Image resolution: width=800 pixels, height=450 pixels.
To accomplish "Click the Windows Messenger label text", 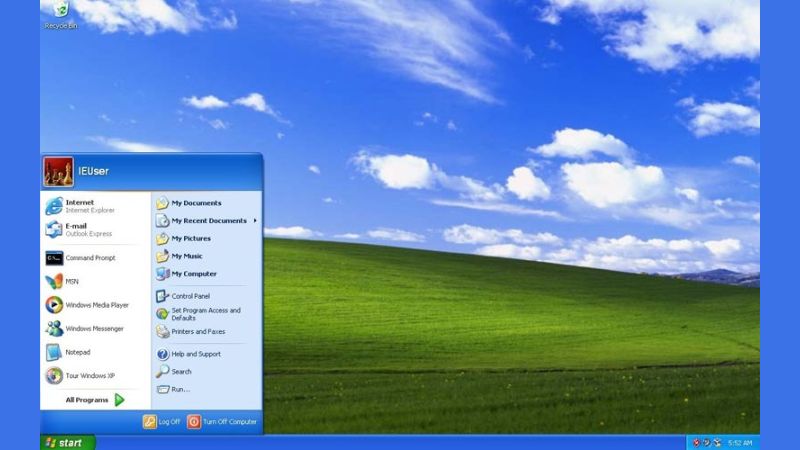I will 94,329.
